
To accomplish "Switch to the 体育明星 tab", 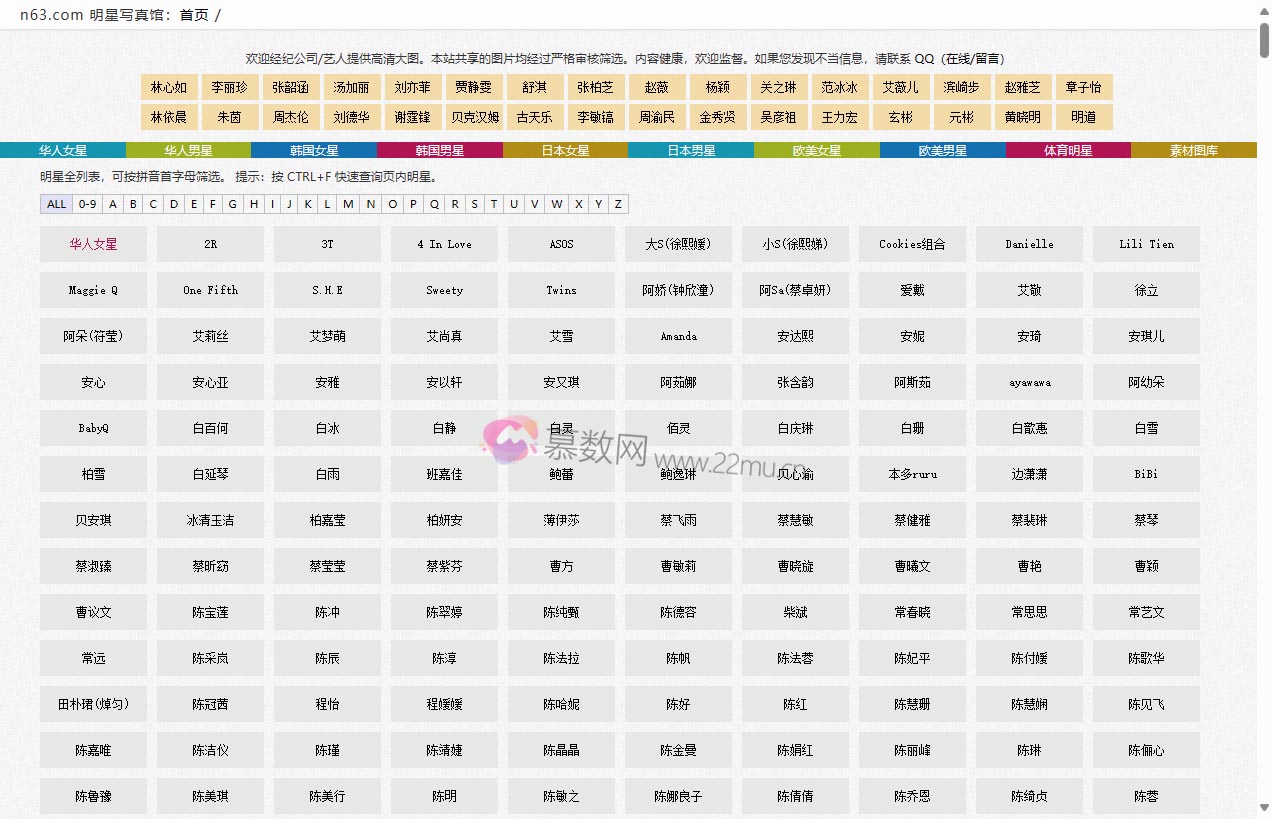I will pos(1068,151).
